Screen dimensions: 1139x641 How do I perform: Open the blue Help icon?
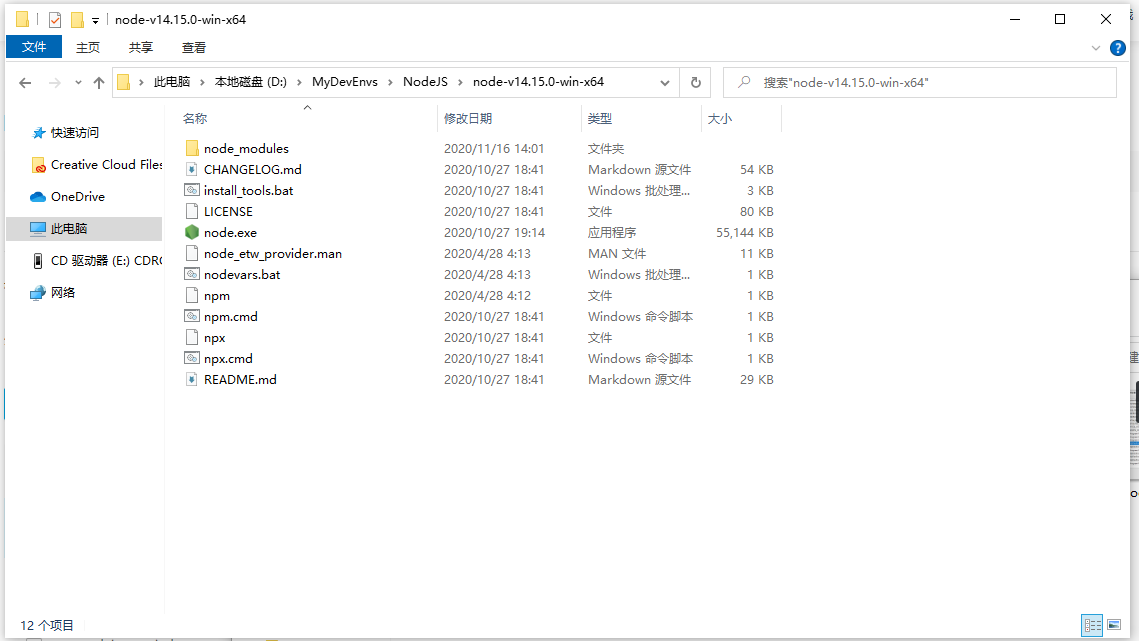click(1118, 48)
